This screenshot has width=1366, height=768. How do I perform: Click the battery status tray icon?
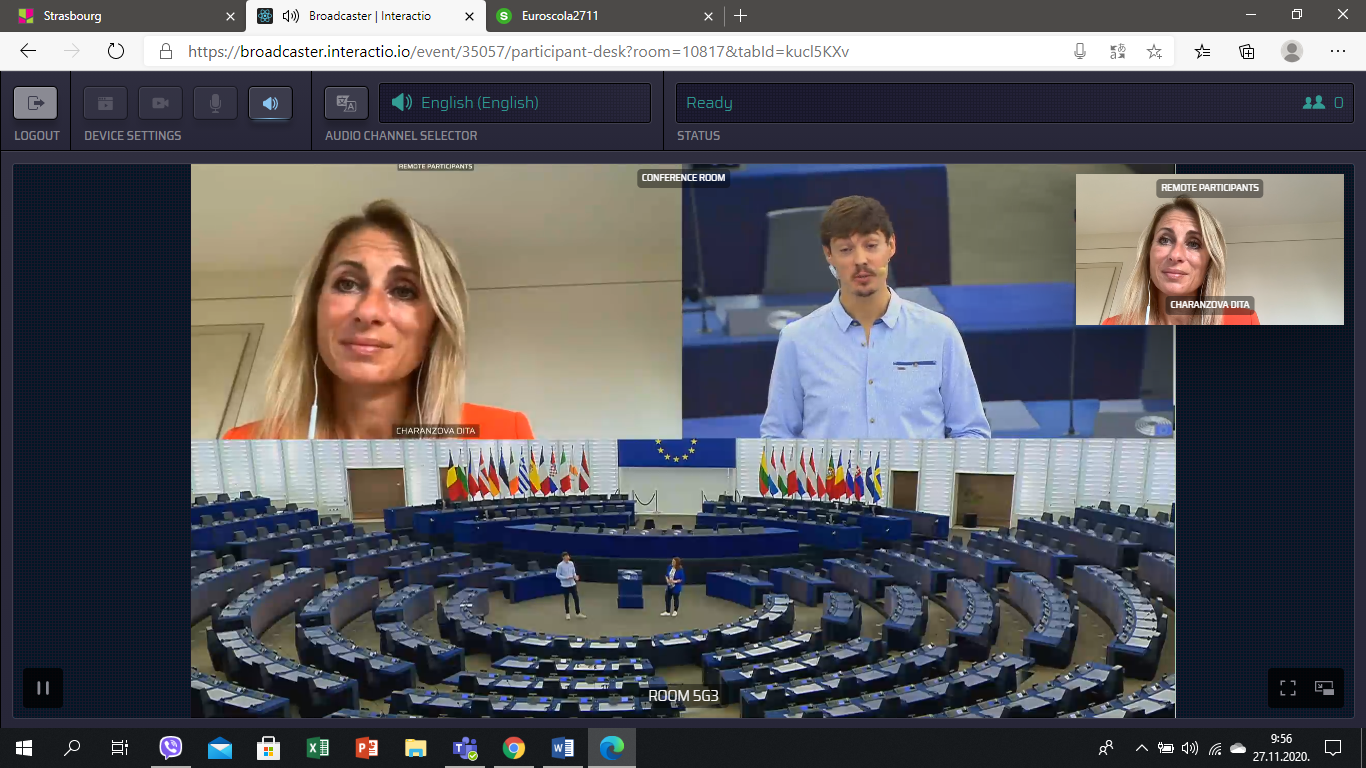click(x=1166, y=748)
